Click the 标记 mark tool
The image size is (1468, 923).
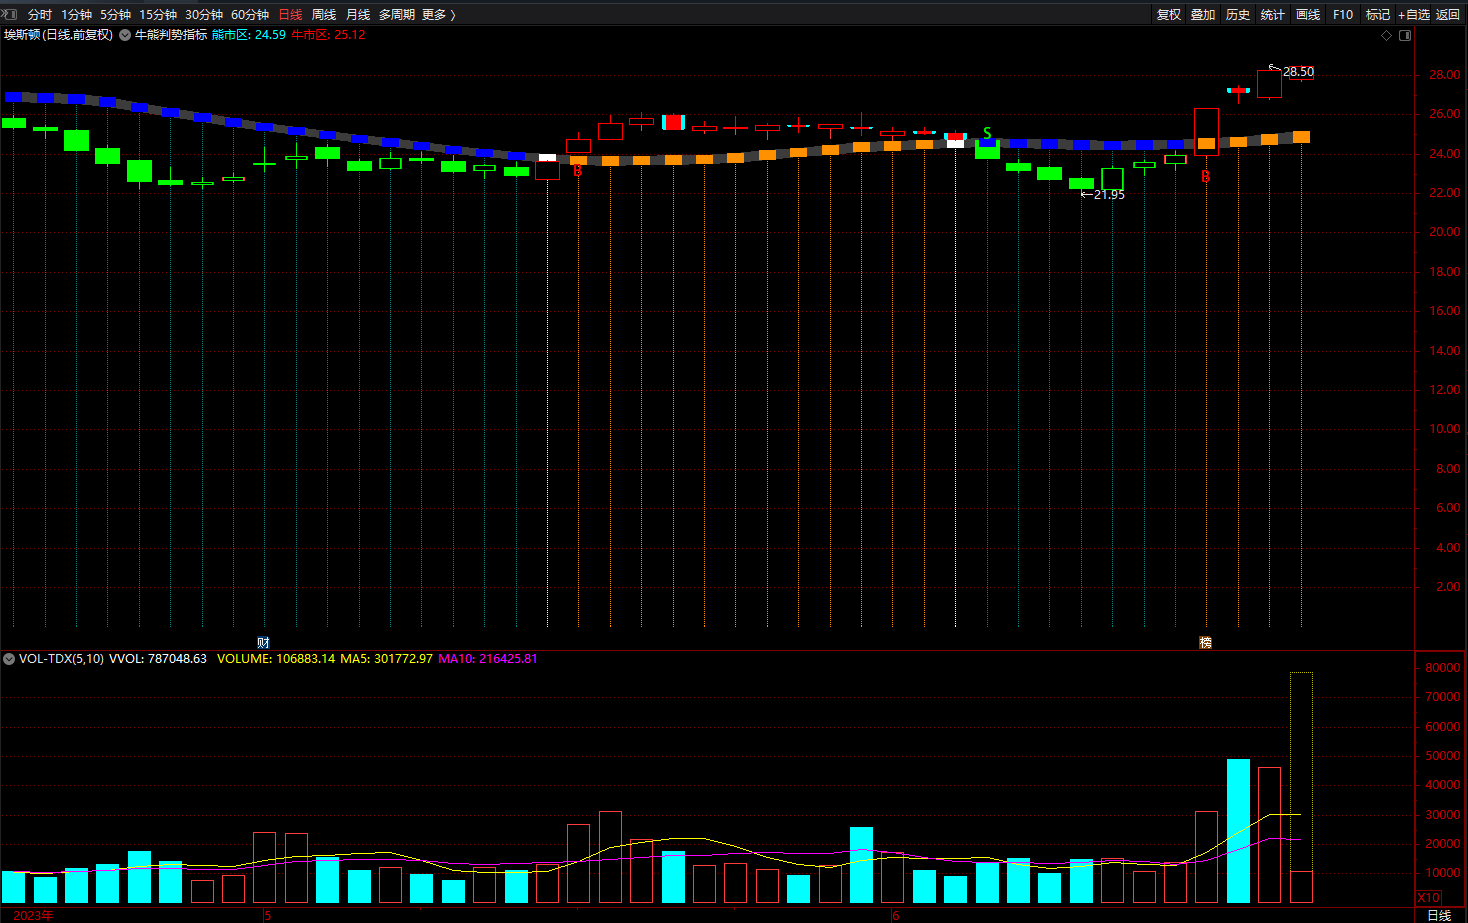(x=1378, y=14)
